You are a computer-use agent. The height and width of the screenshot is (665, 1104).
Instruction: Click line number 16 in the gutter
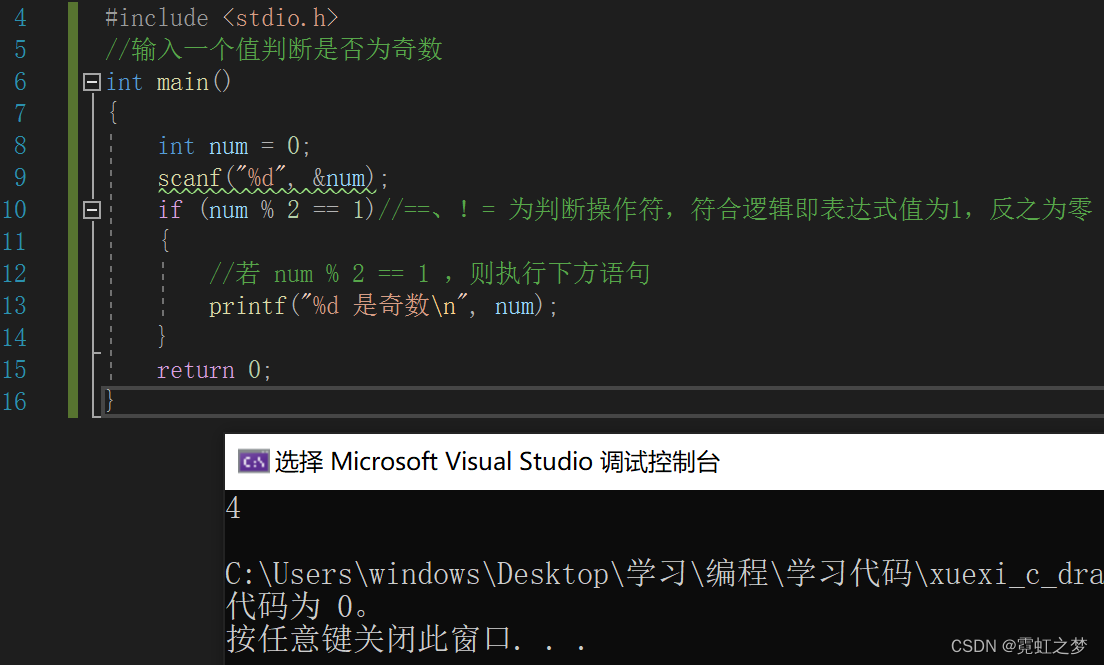pyautogui.click(x=14, y=402)
